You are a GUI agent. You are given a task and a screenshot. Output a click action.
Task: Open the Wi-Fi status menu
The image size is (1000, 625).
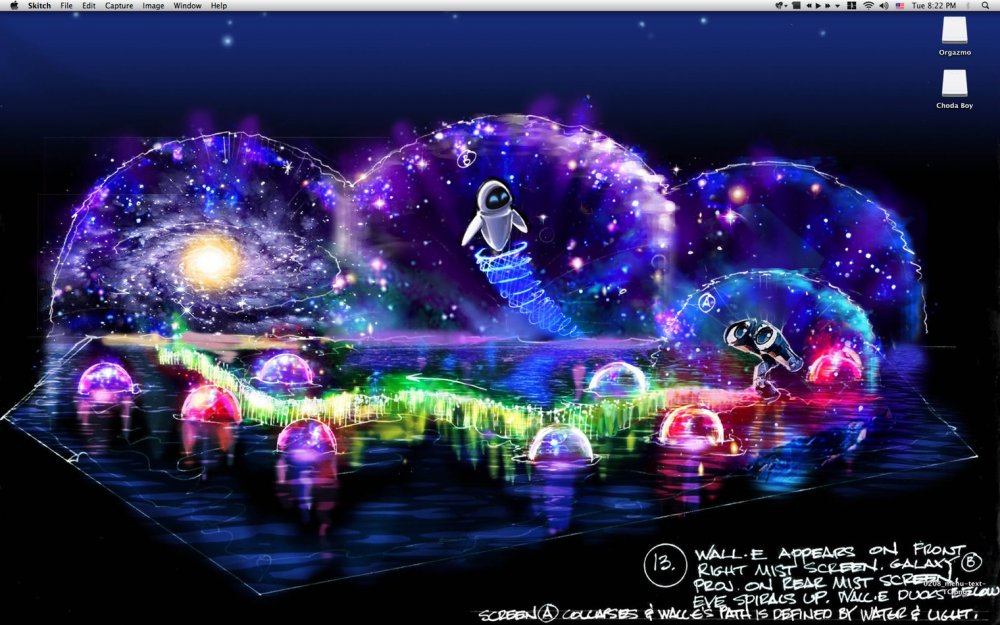(x=868, y=6)
